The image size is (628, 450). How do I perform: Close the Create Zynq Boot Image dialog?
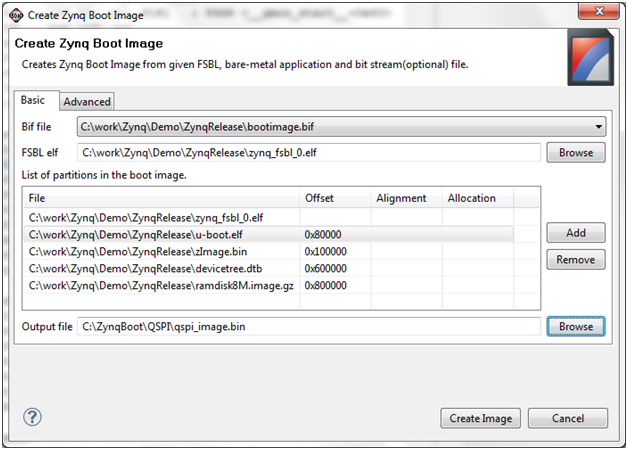(x=599, y=11)
